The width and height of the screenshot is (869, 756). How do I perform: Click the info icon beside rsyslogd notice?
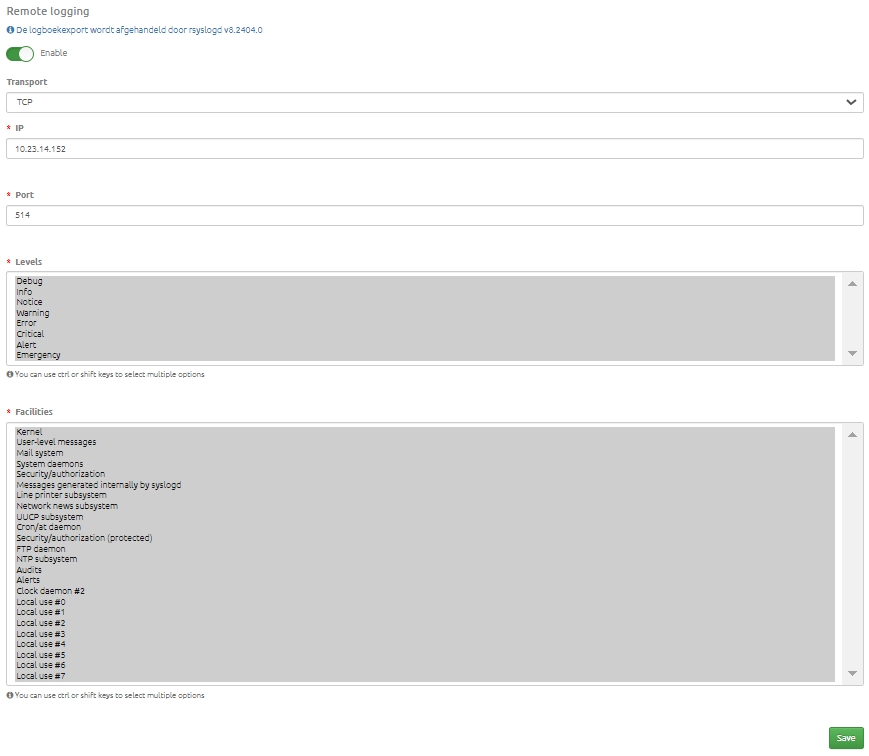point(10,30)
